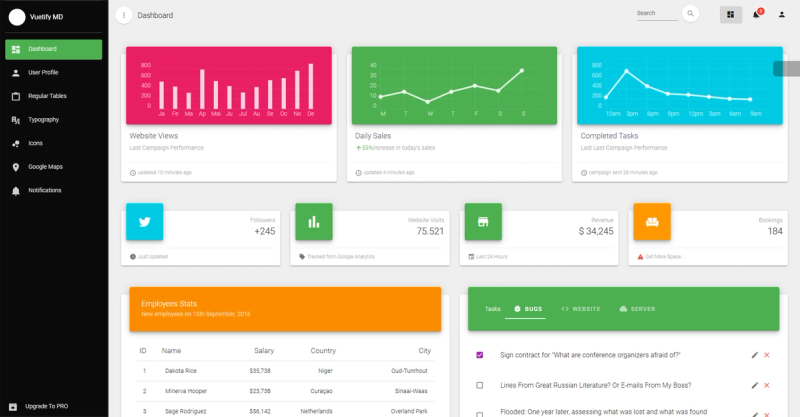Click the 'Flooded: One year later' task text

604,411
